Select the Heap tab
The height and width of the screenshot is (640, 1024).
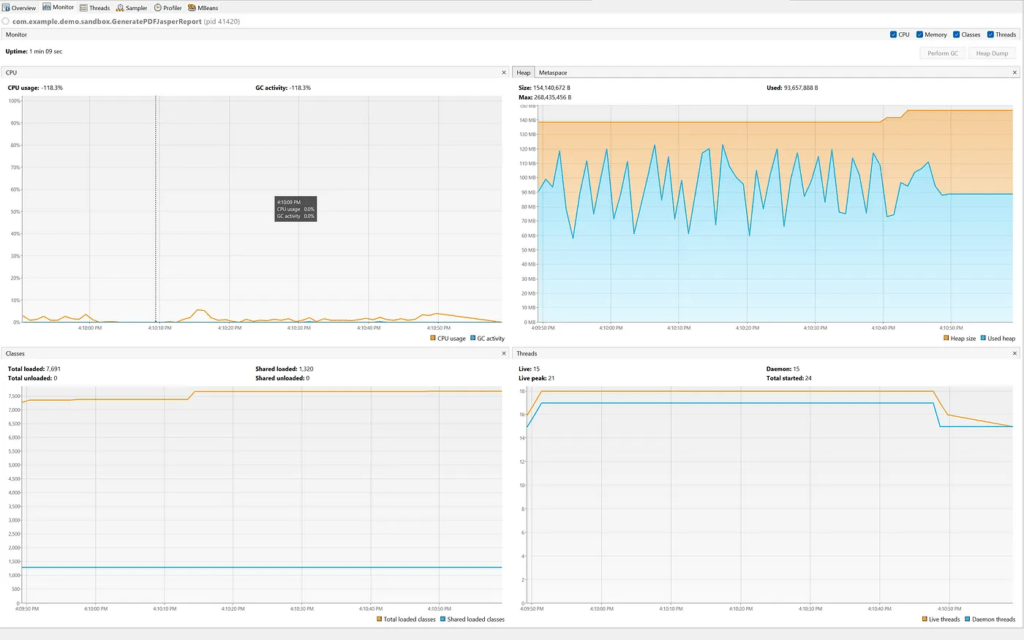(x=524, y=73)
